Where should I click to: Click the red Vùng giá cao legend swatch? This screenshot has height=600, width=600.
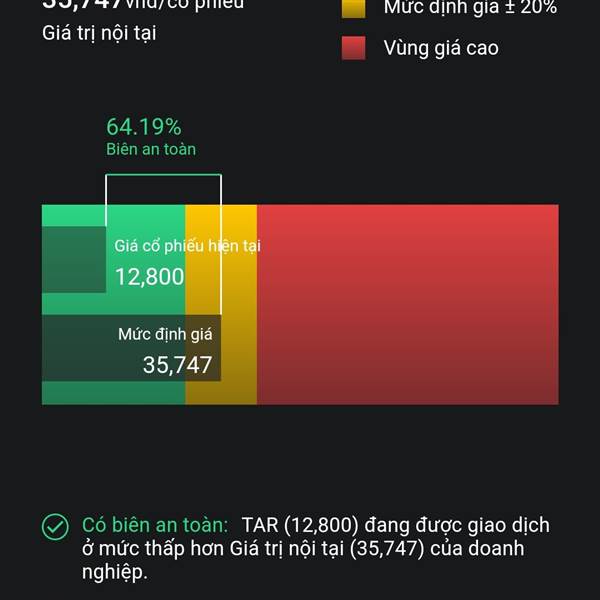coord(353,48)
